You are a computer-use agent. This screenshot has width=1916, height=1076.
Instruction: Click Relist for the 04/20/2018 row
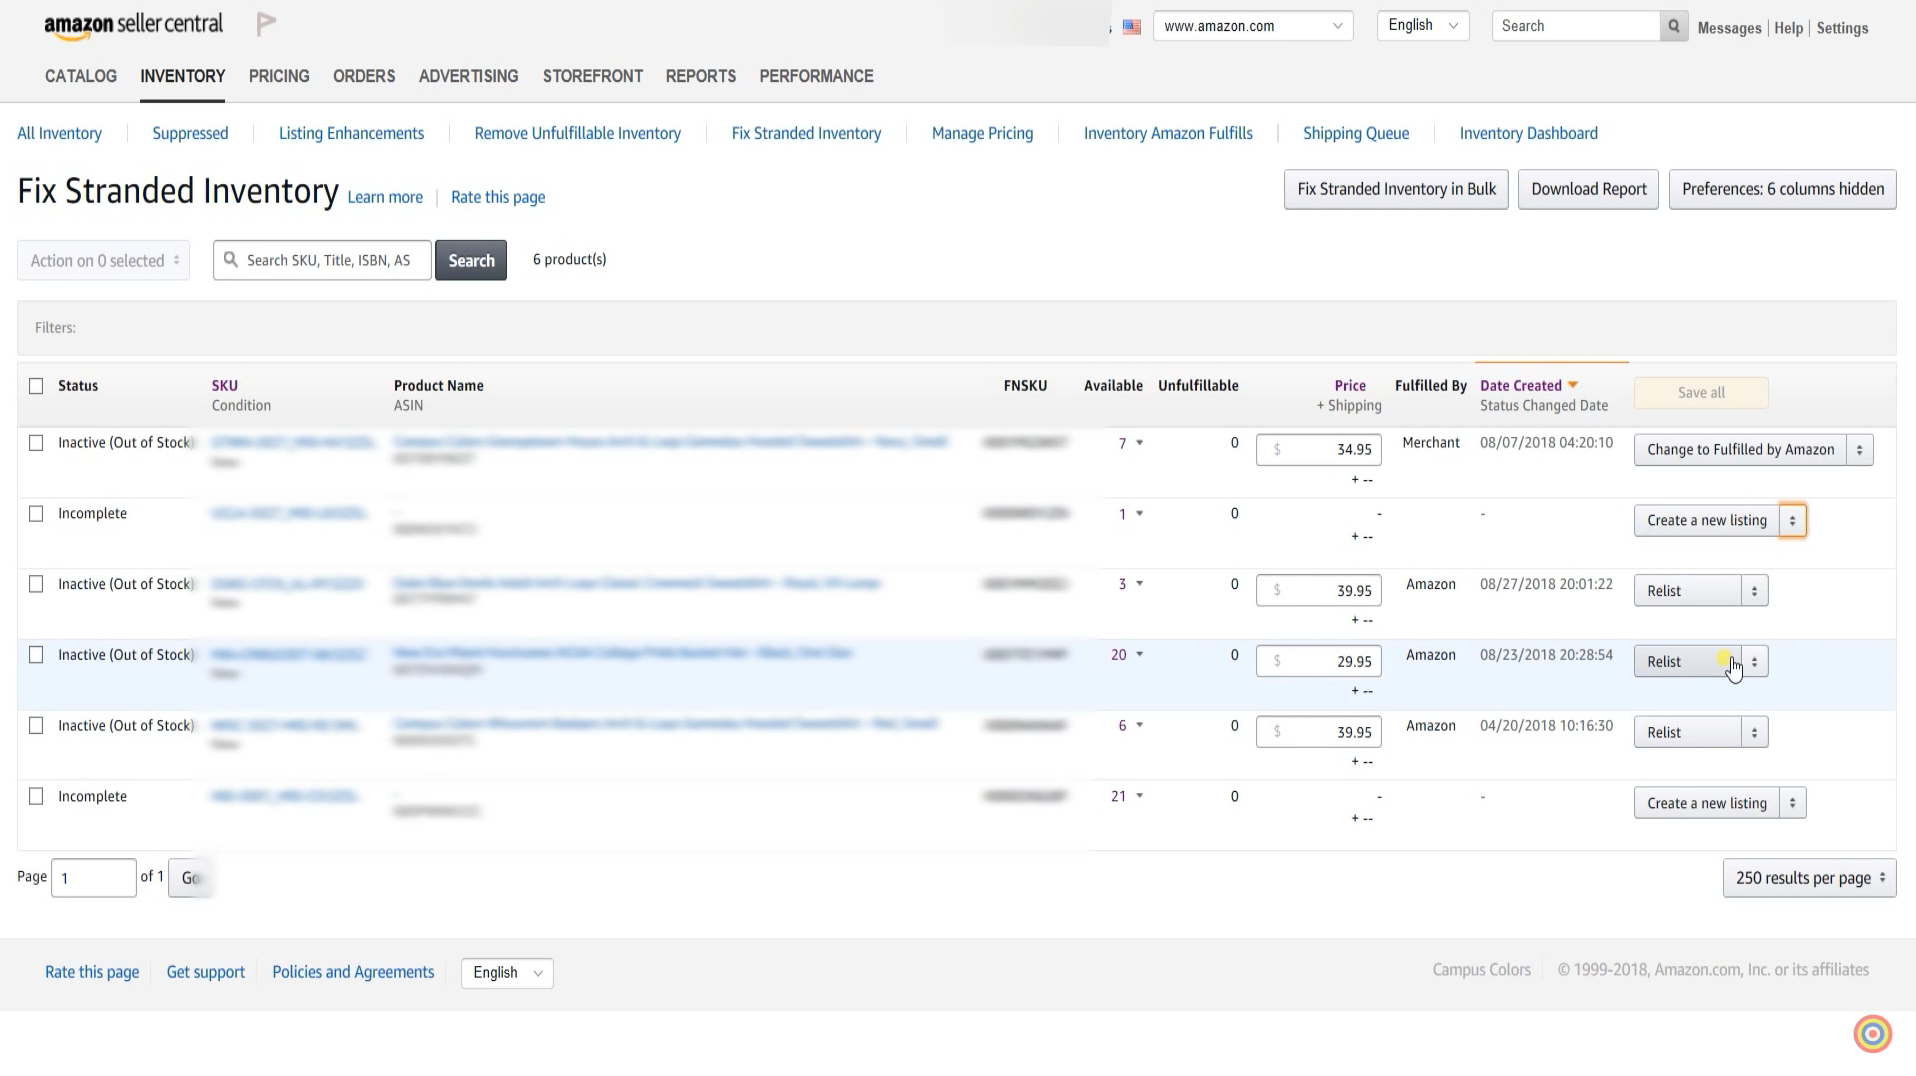(x=1688, y=733)
